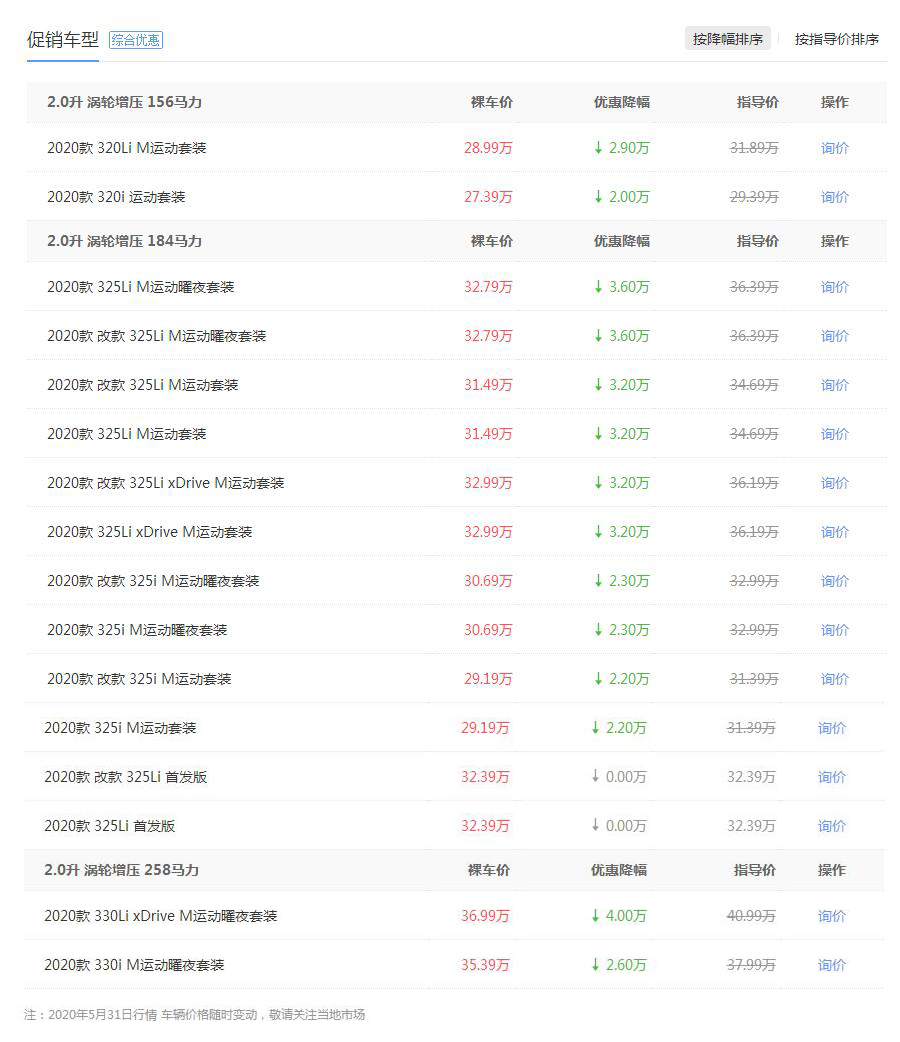The height and width of the screenshot is (1042, 900).
Task: Click the struck-through 37.99万 guide price
Action: pos(751,965)
